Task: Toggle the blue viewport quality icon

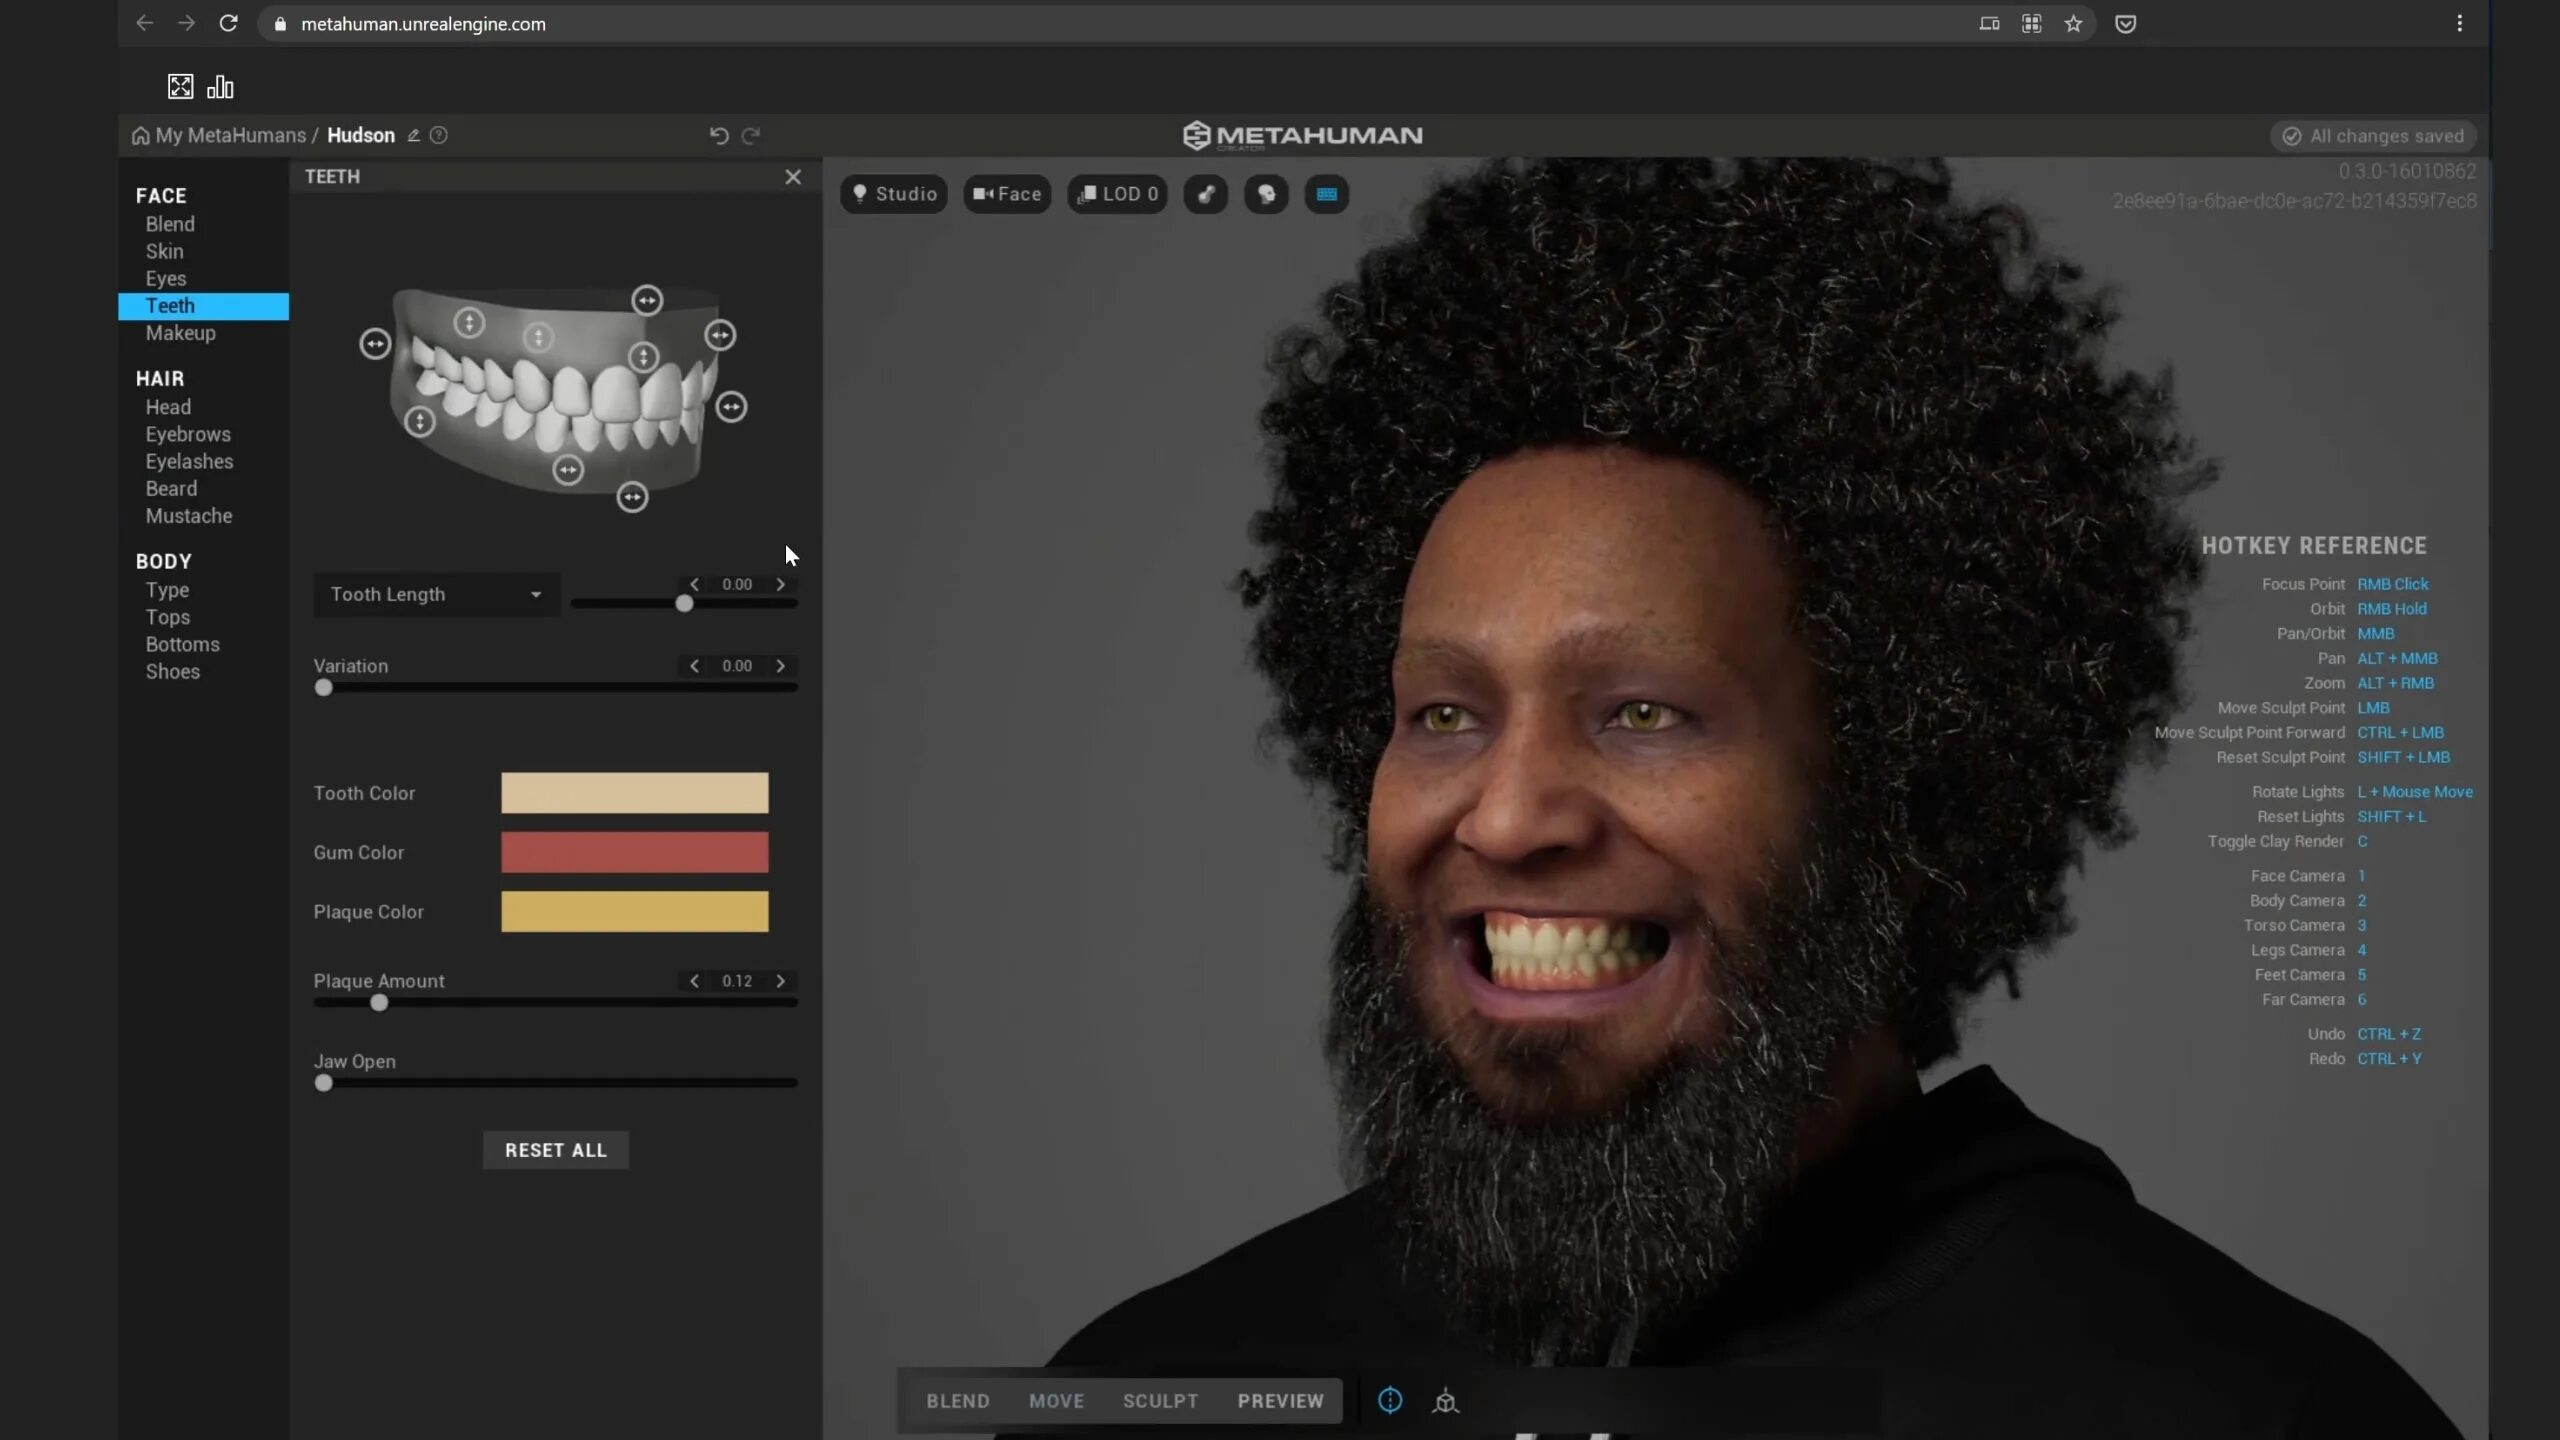Action: [x=1326, y=194]
